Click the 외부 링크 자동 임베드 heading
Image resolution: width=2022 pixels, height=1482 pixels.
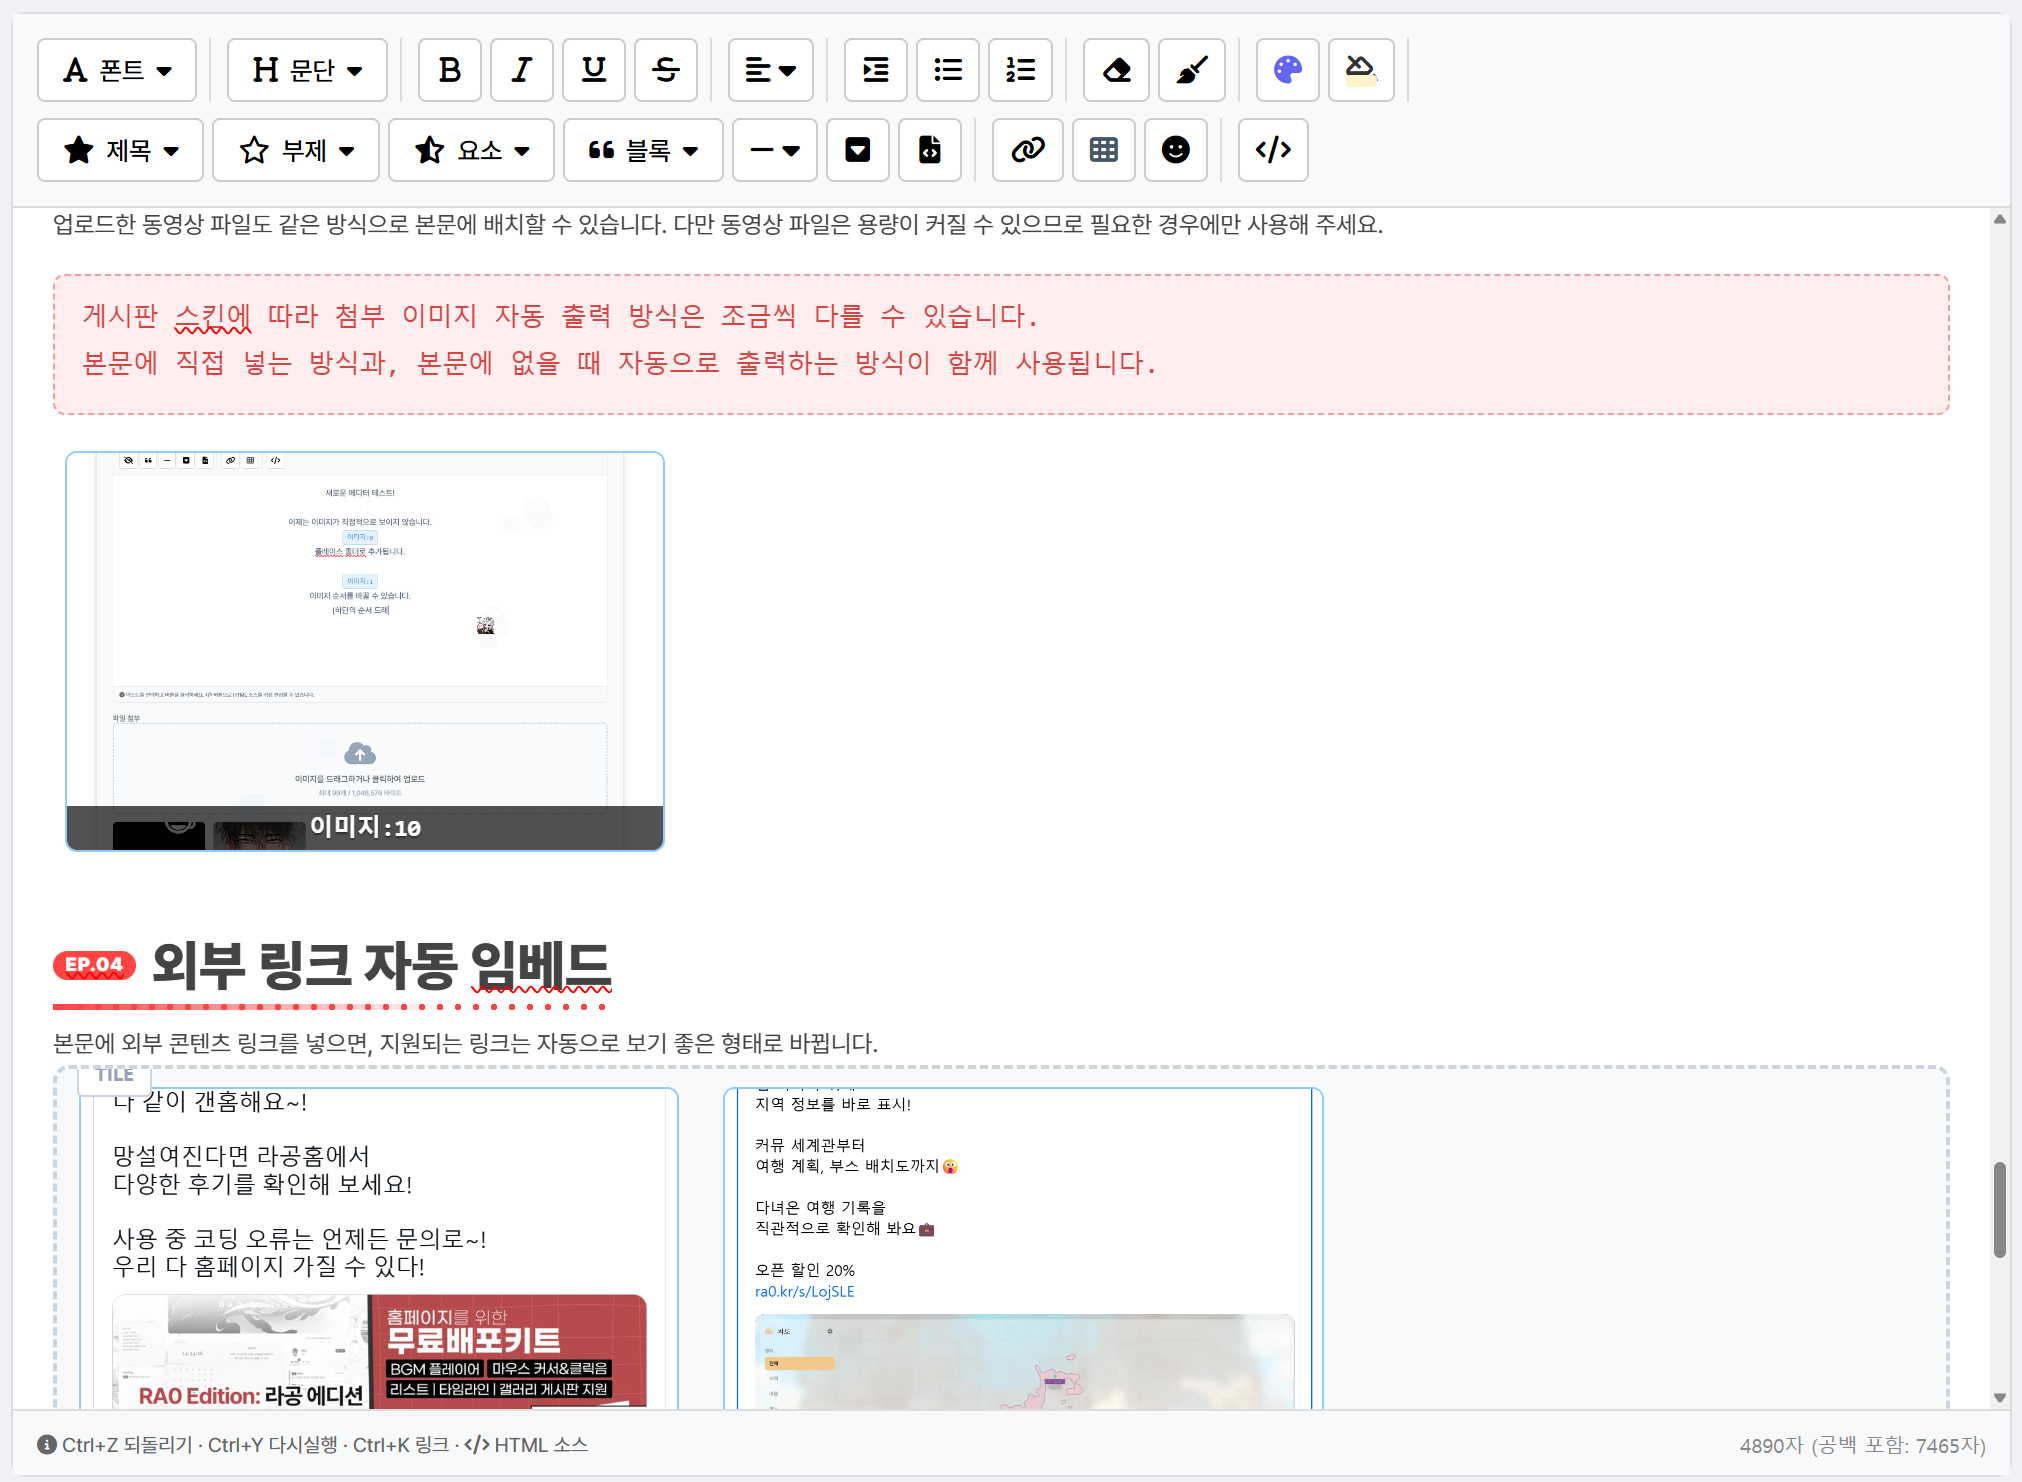coord(381,965)
